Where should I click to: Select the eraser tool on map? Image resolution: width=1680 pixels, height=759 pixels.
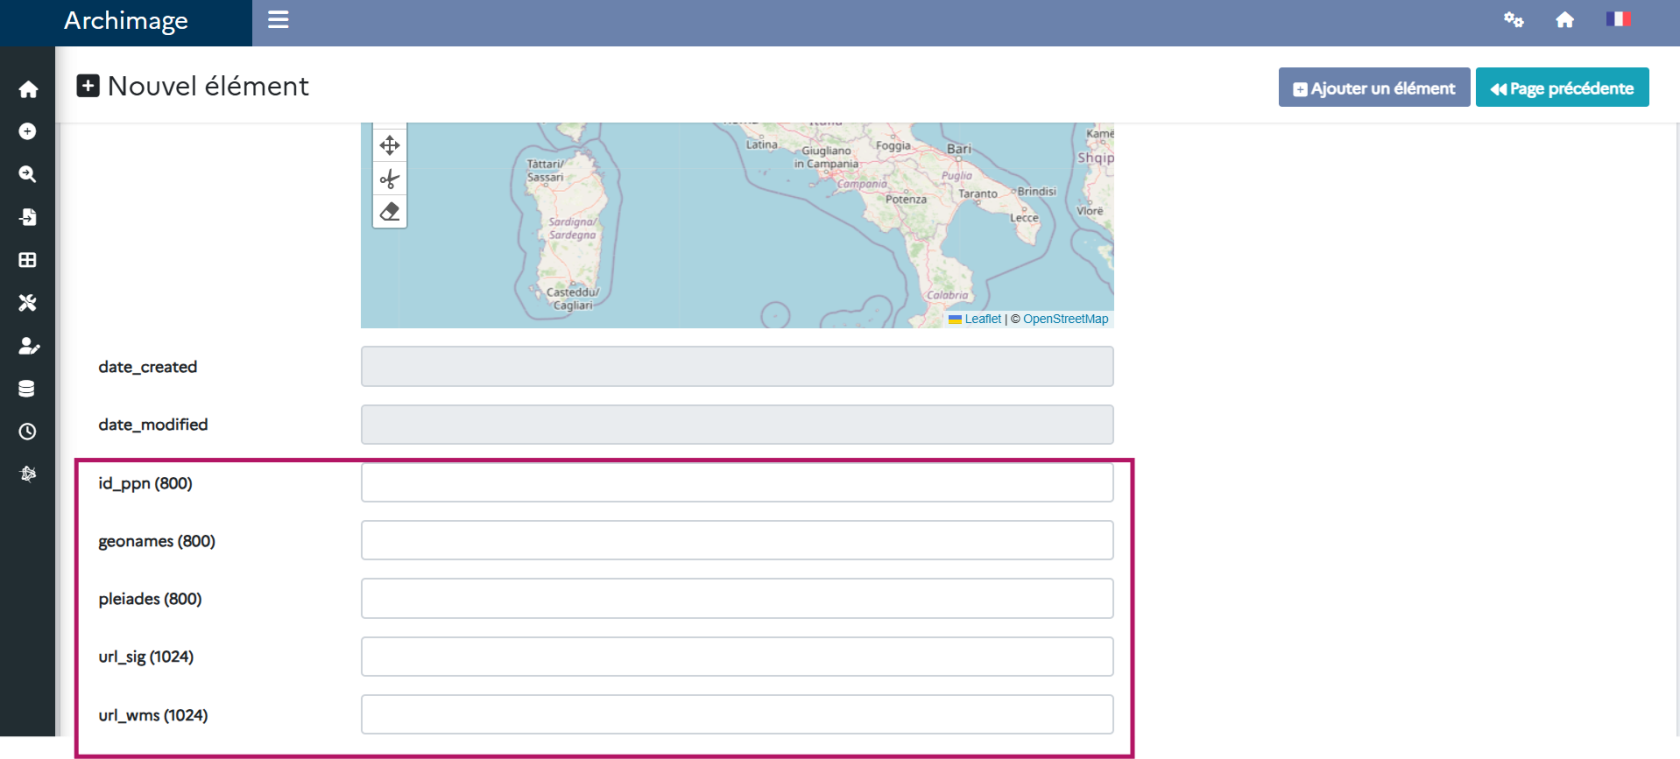(x=390, y=212)
